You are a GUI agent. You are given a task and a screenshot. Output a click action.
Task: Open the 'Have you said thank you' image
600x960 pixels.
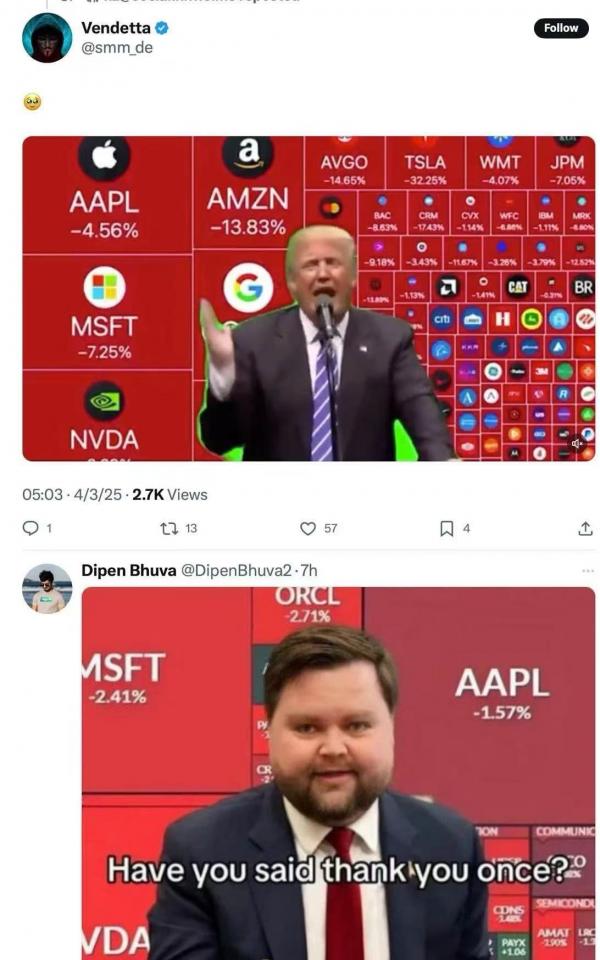click(x=338, y=773)
